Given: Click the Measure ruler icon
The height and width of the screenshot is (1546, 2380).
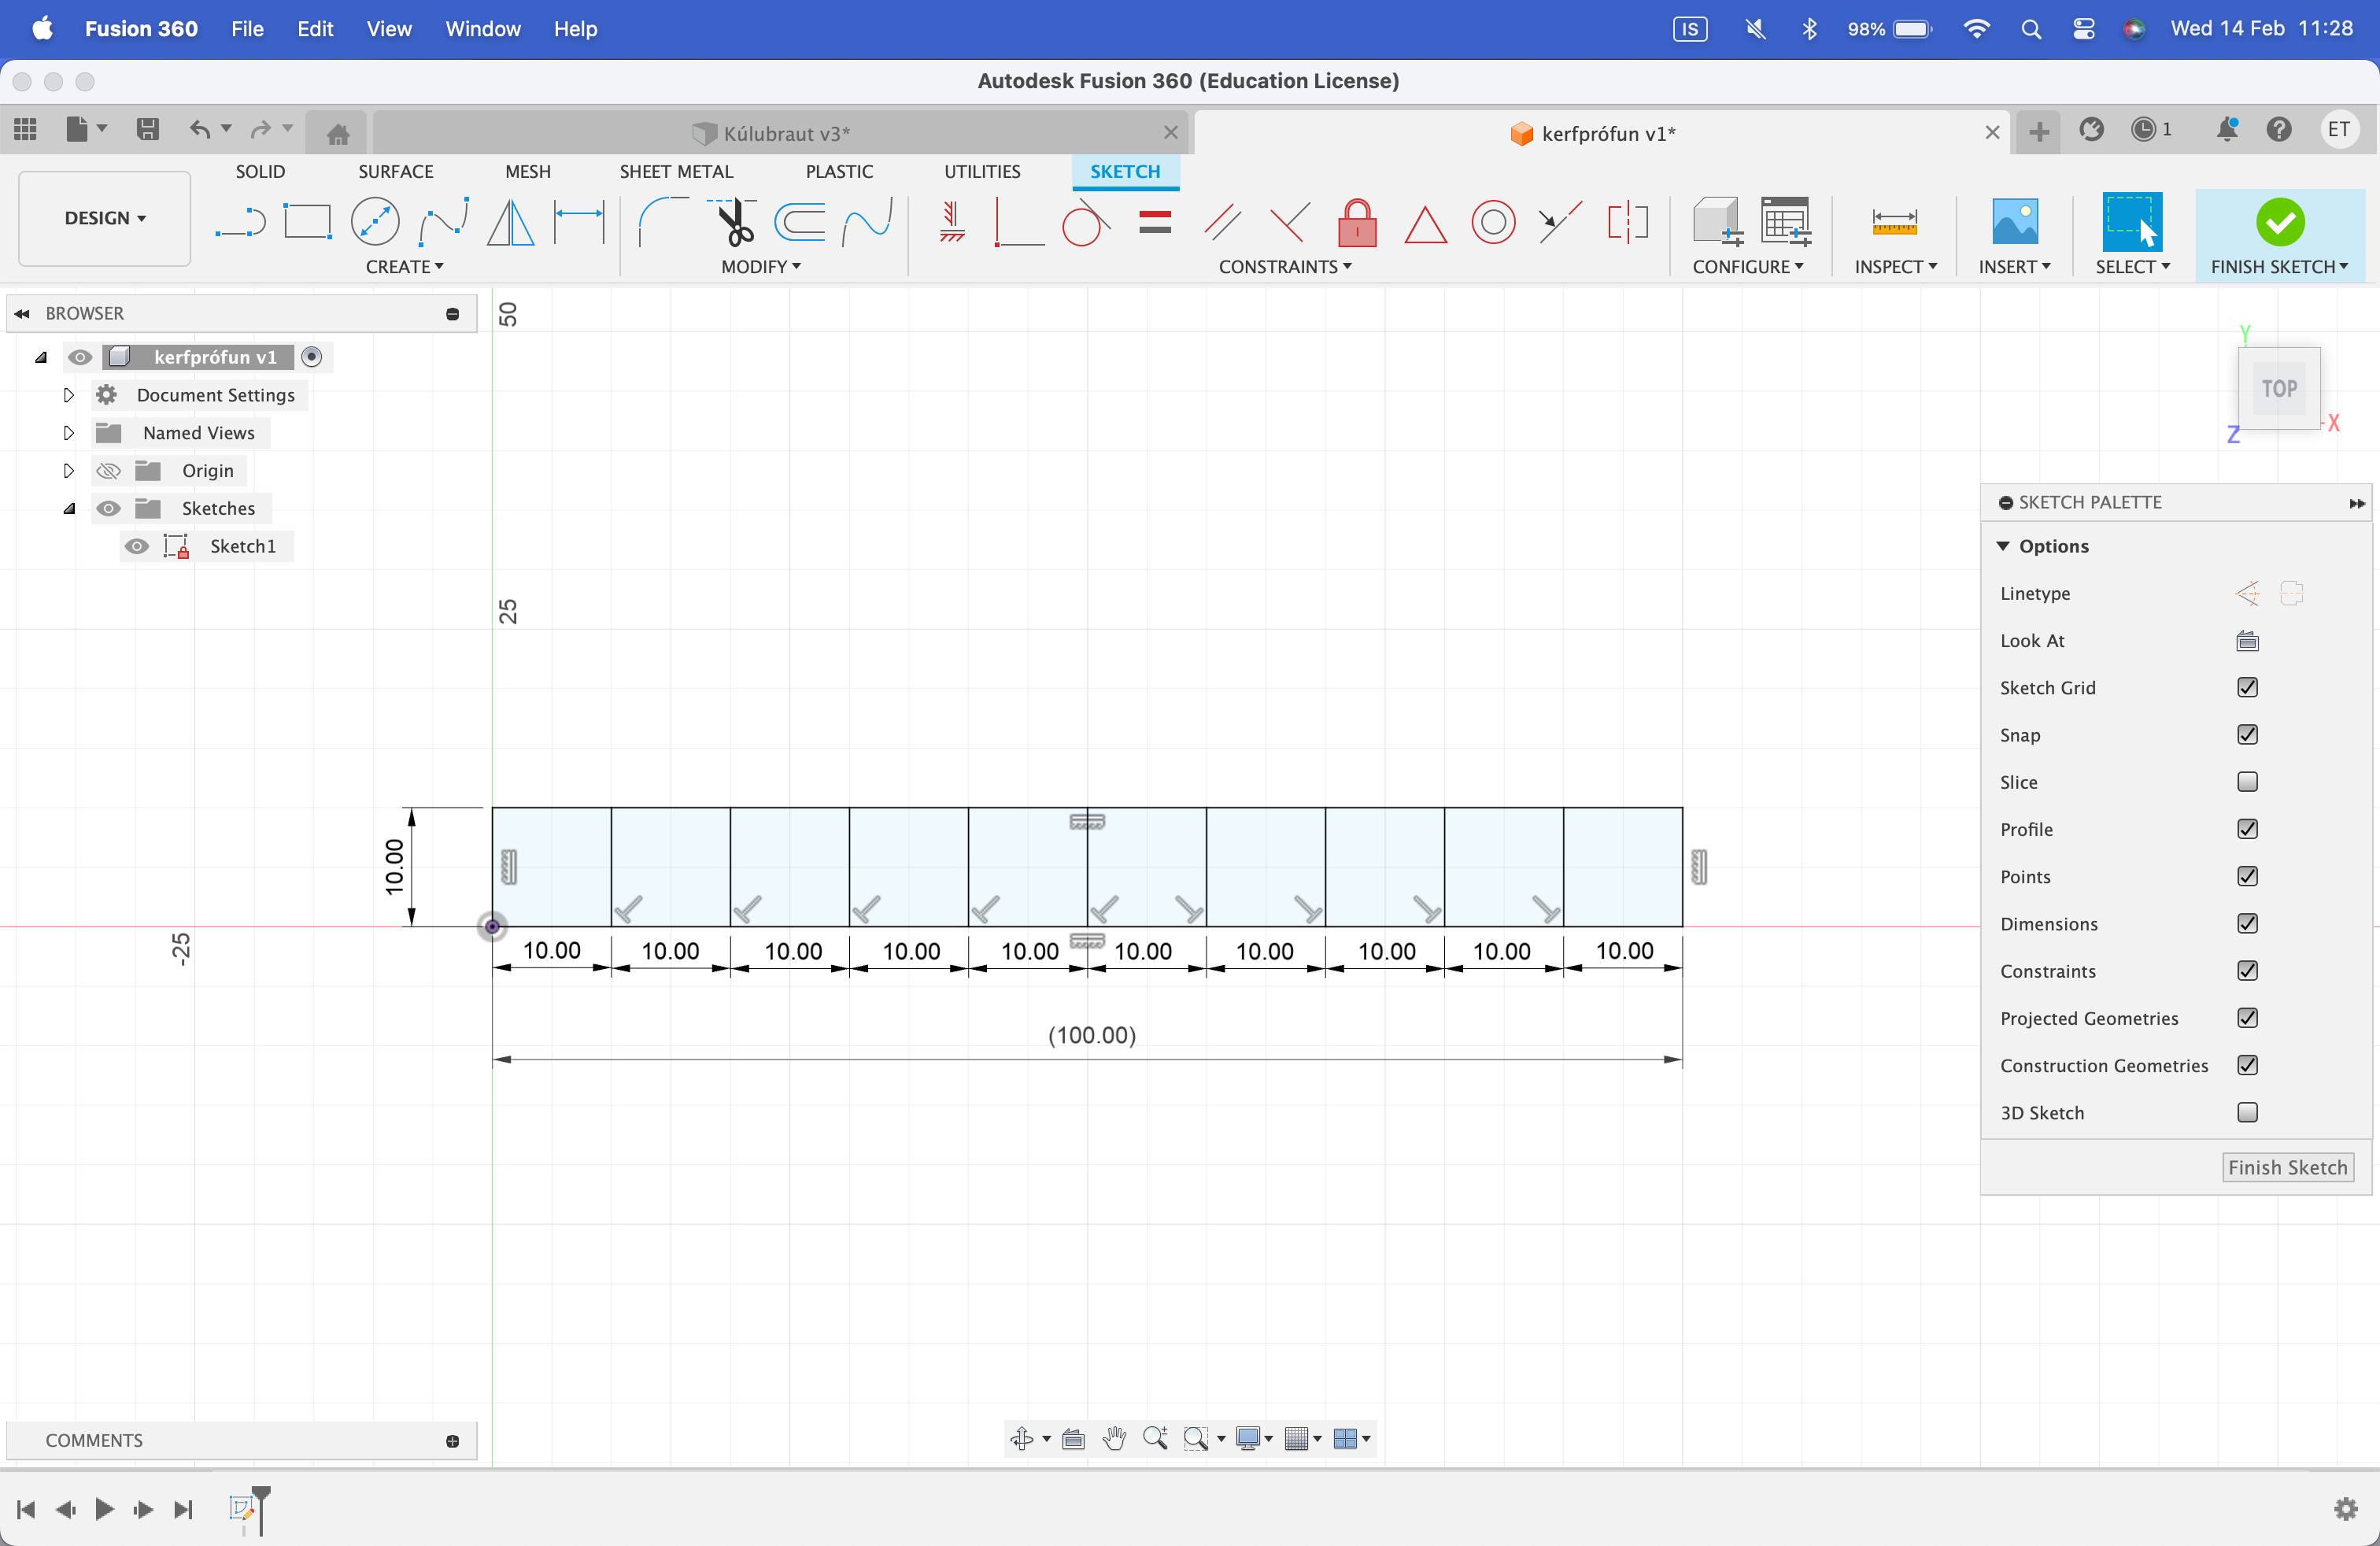Looking at the screenshot, I should [1894, 222].
